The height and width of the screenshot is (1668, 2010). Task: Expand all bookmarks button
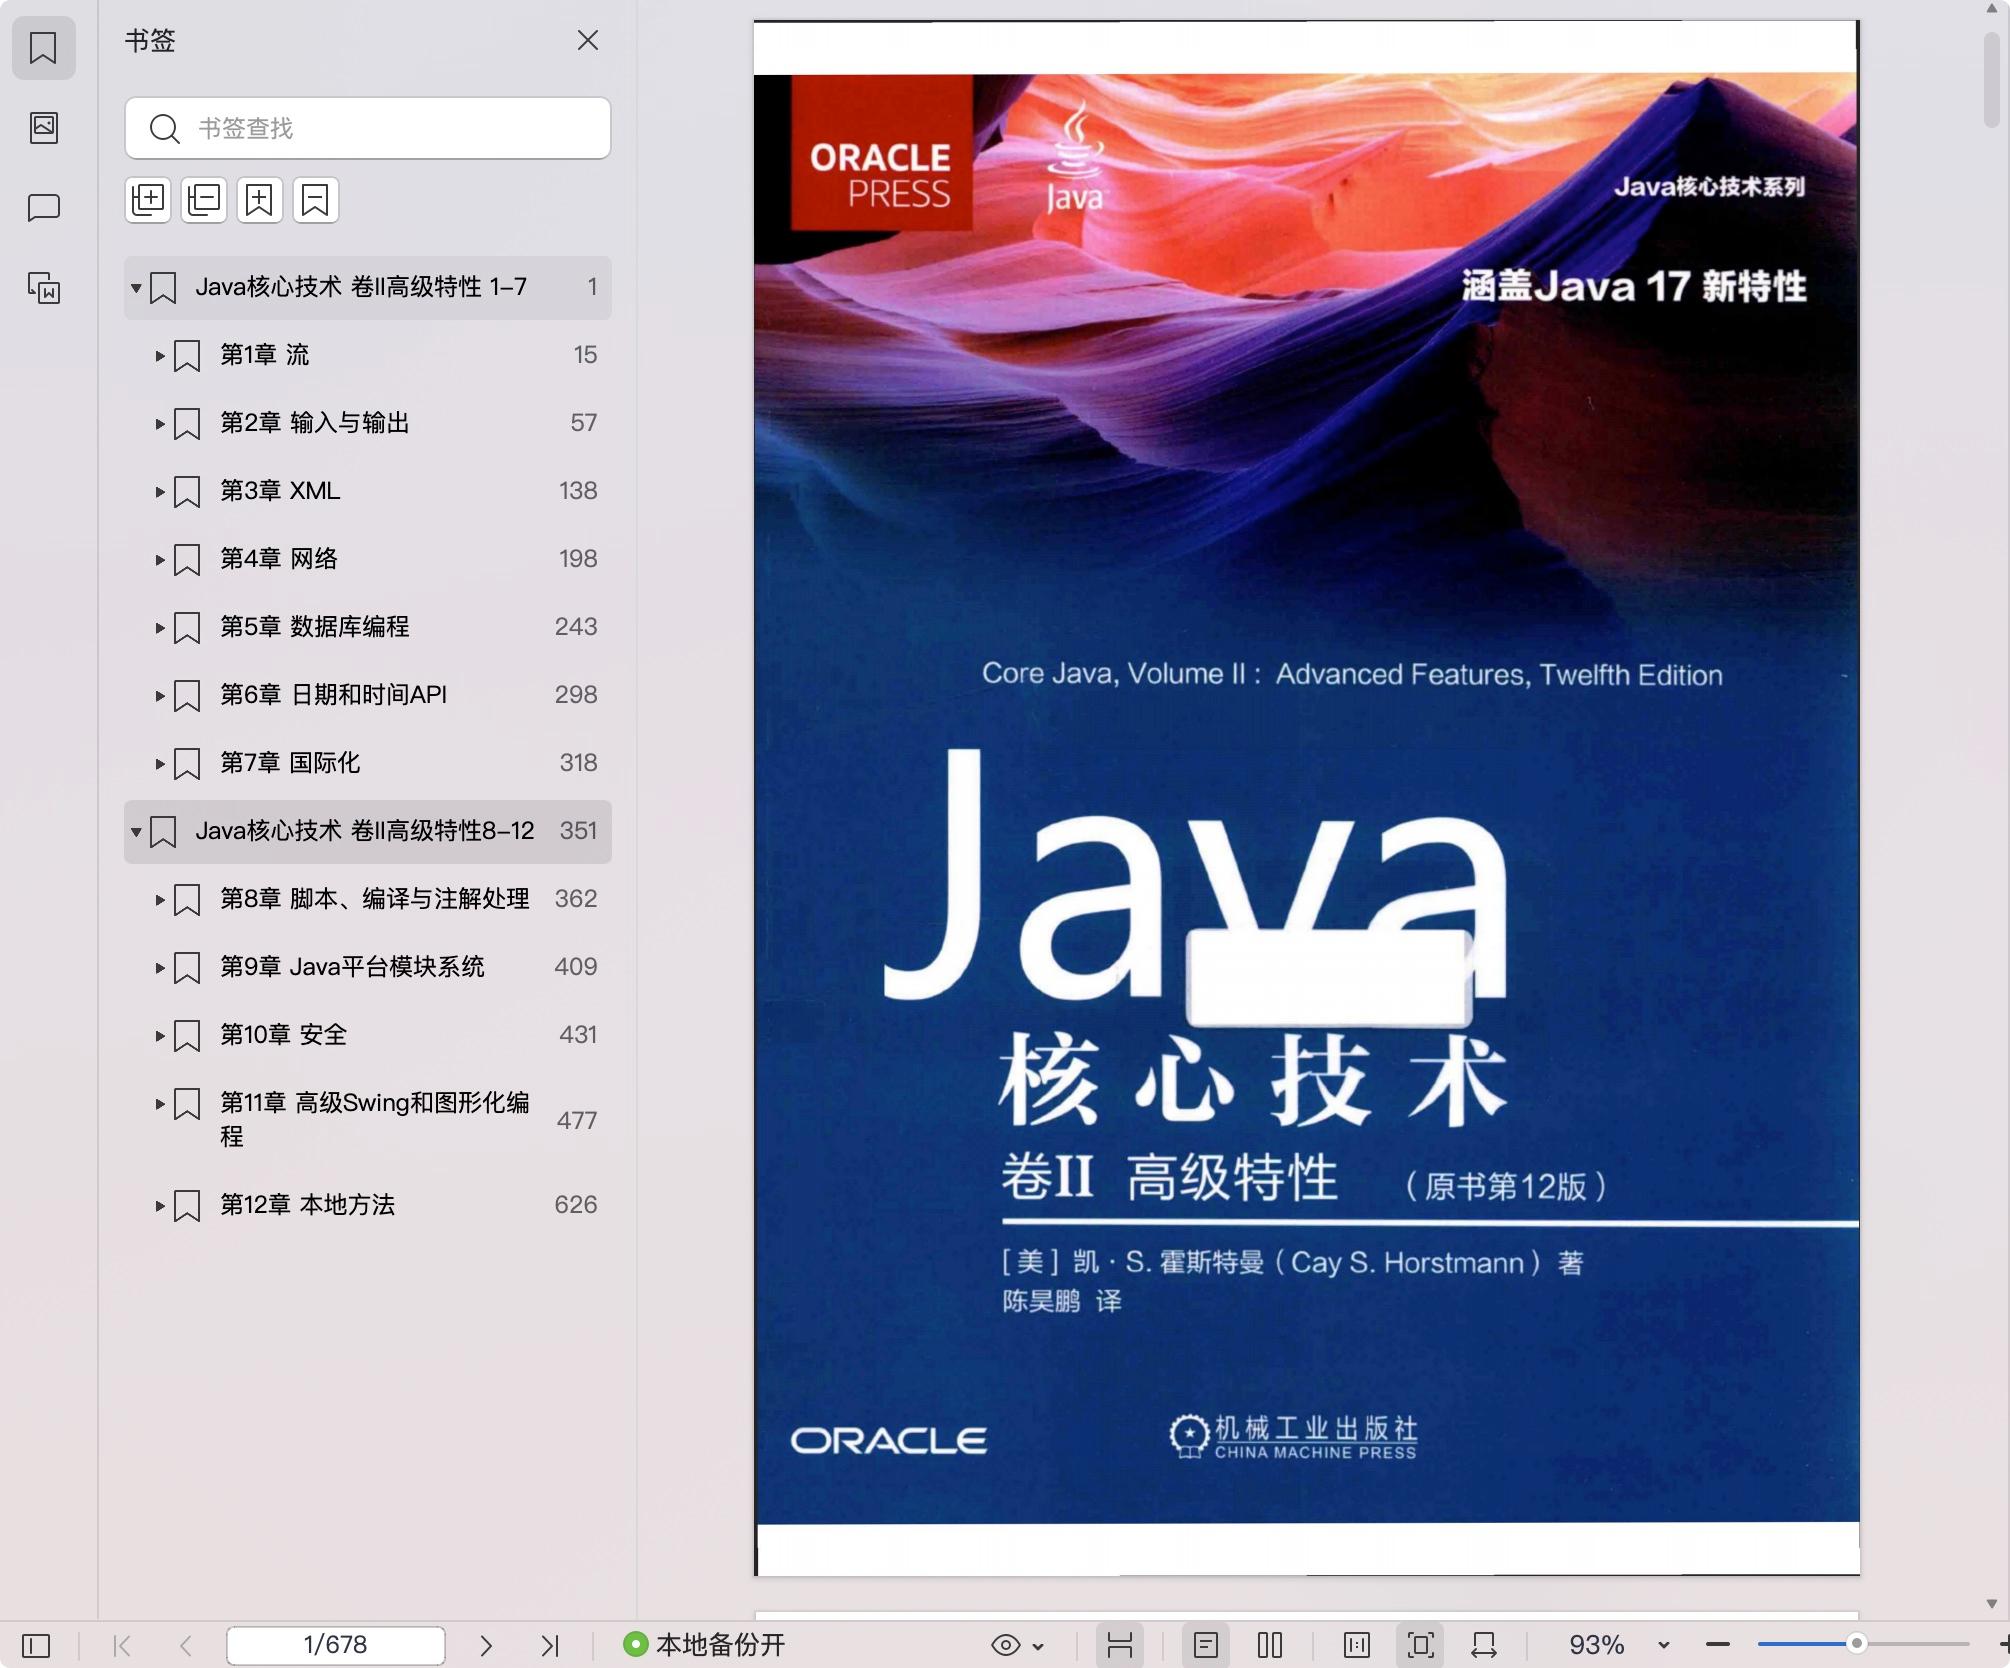pos(148,200)
